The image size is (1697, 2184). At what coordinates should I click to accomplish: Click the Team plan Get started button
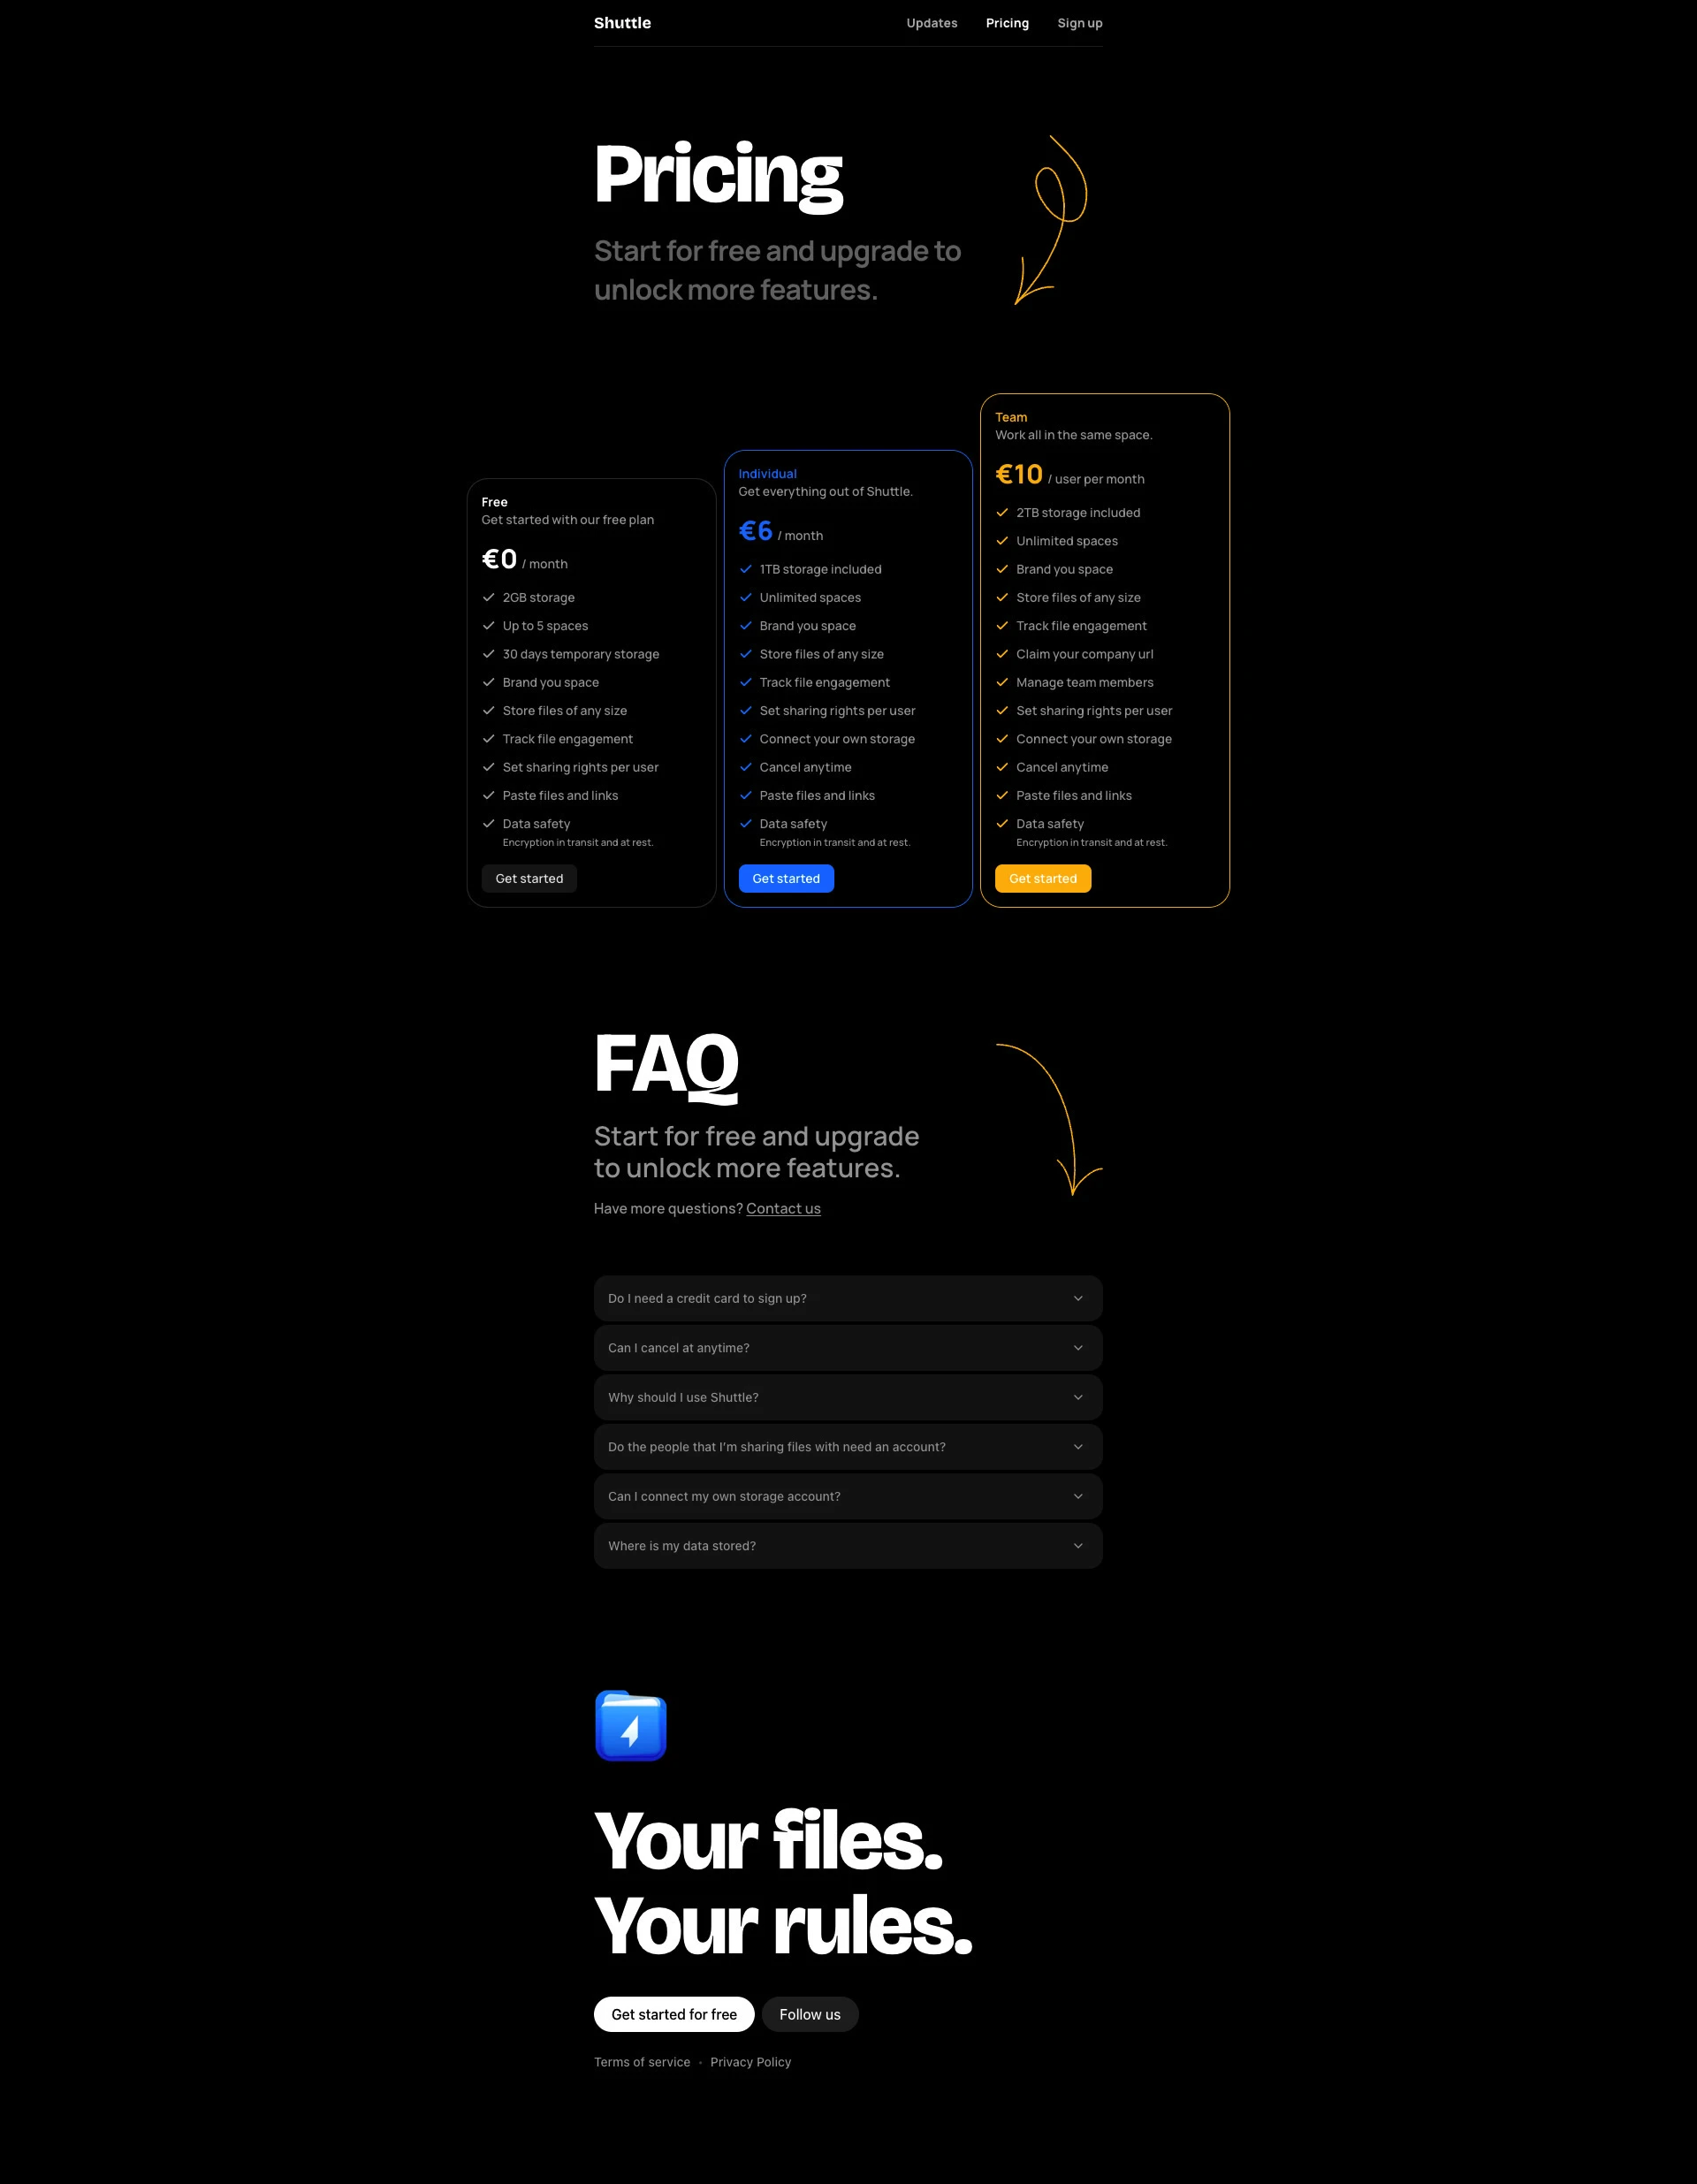[x=1043, y=878]
